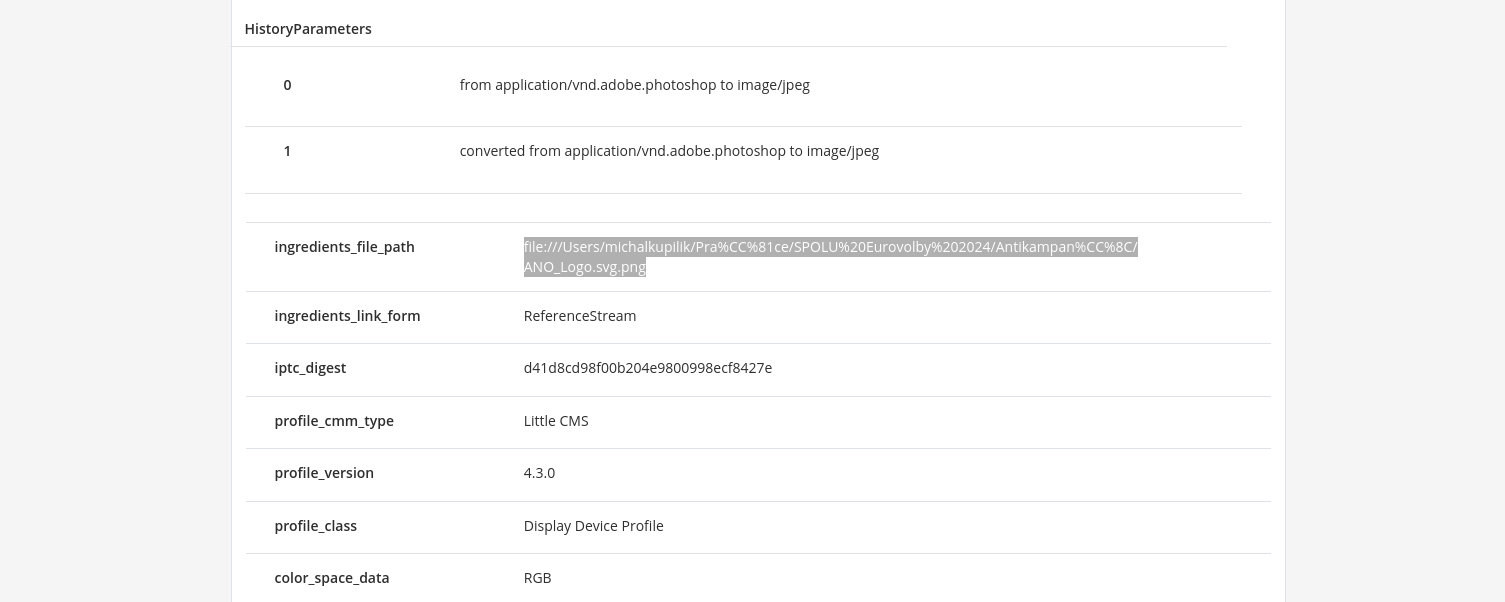1505x602 pixels.
Task: Click the ingredients_link_form label
Action: tap(347, 316)
